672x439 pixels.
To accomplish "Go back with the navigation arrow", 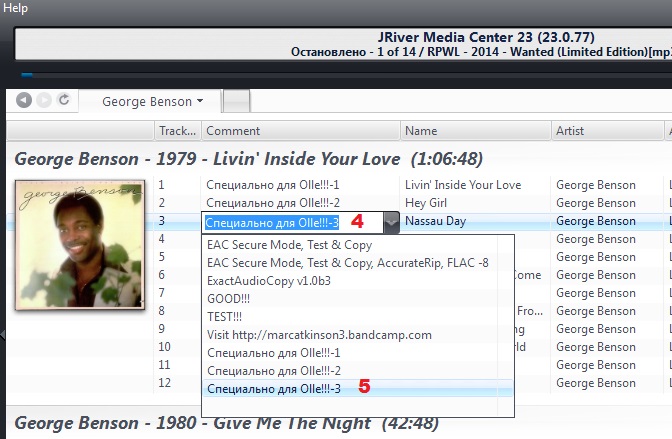I will 24,100.
